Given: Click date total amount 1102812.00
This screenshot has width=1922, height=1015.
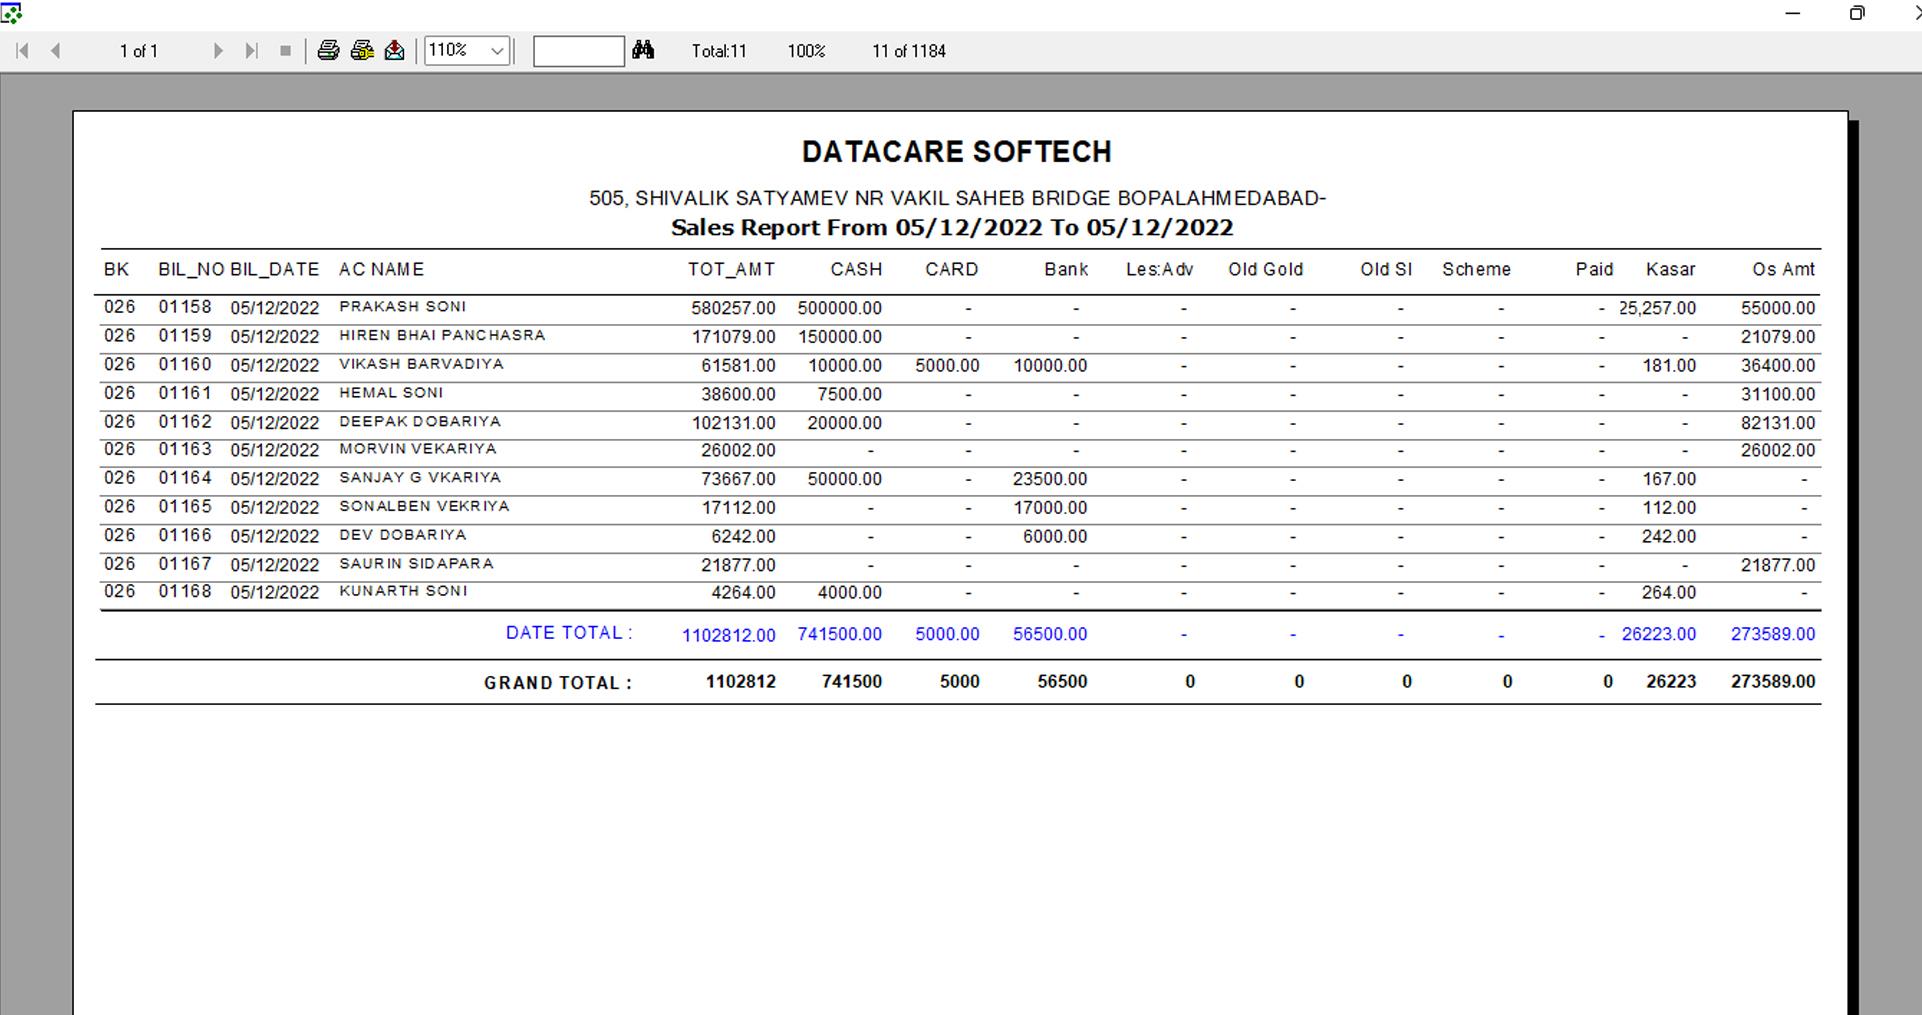Looking at the screenshot, I should (729, 635).
